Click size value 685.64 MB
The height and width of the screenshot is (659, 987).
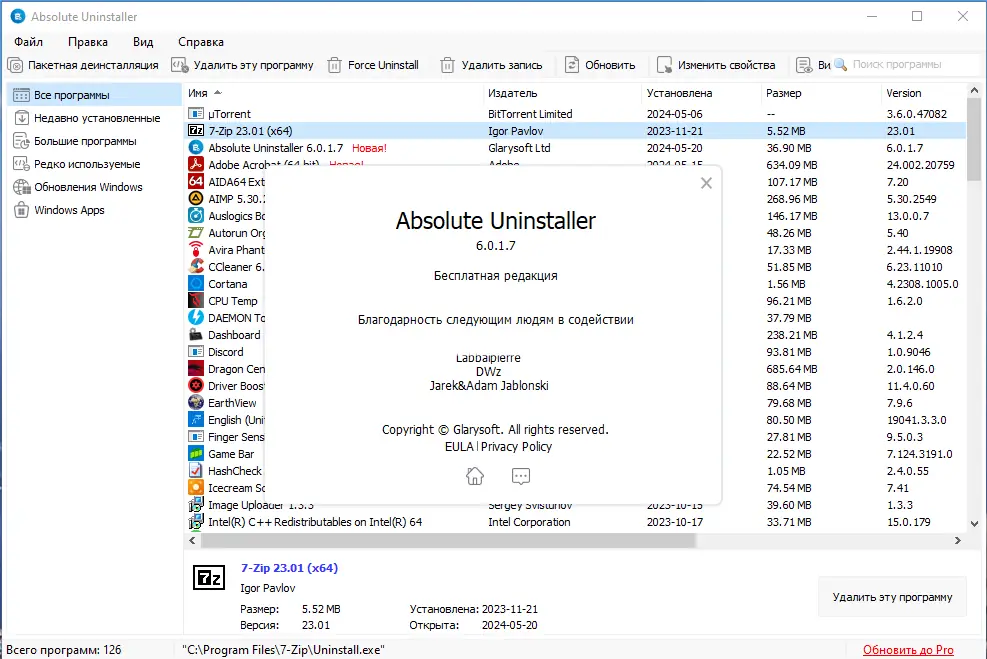(792, 369)
